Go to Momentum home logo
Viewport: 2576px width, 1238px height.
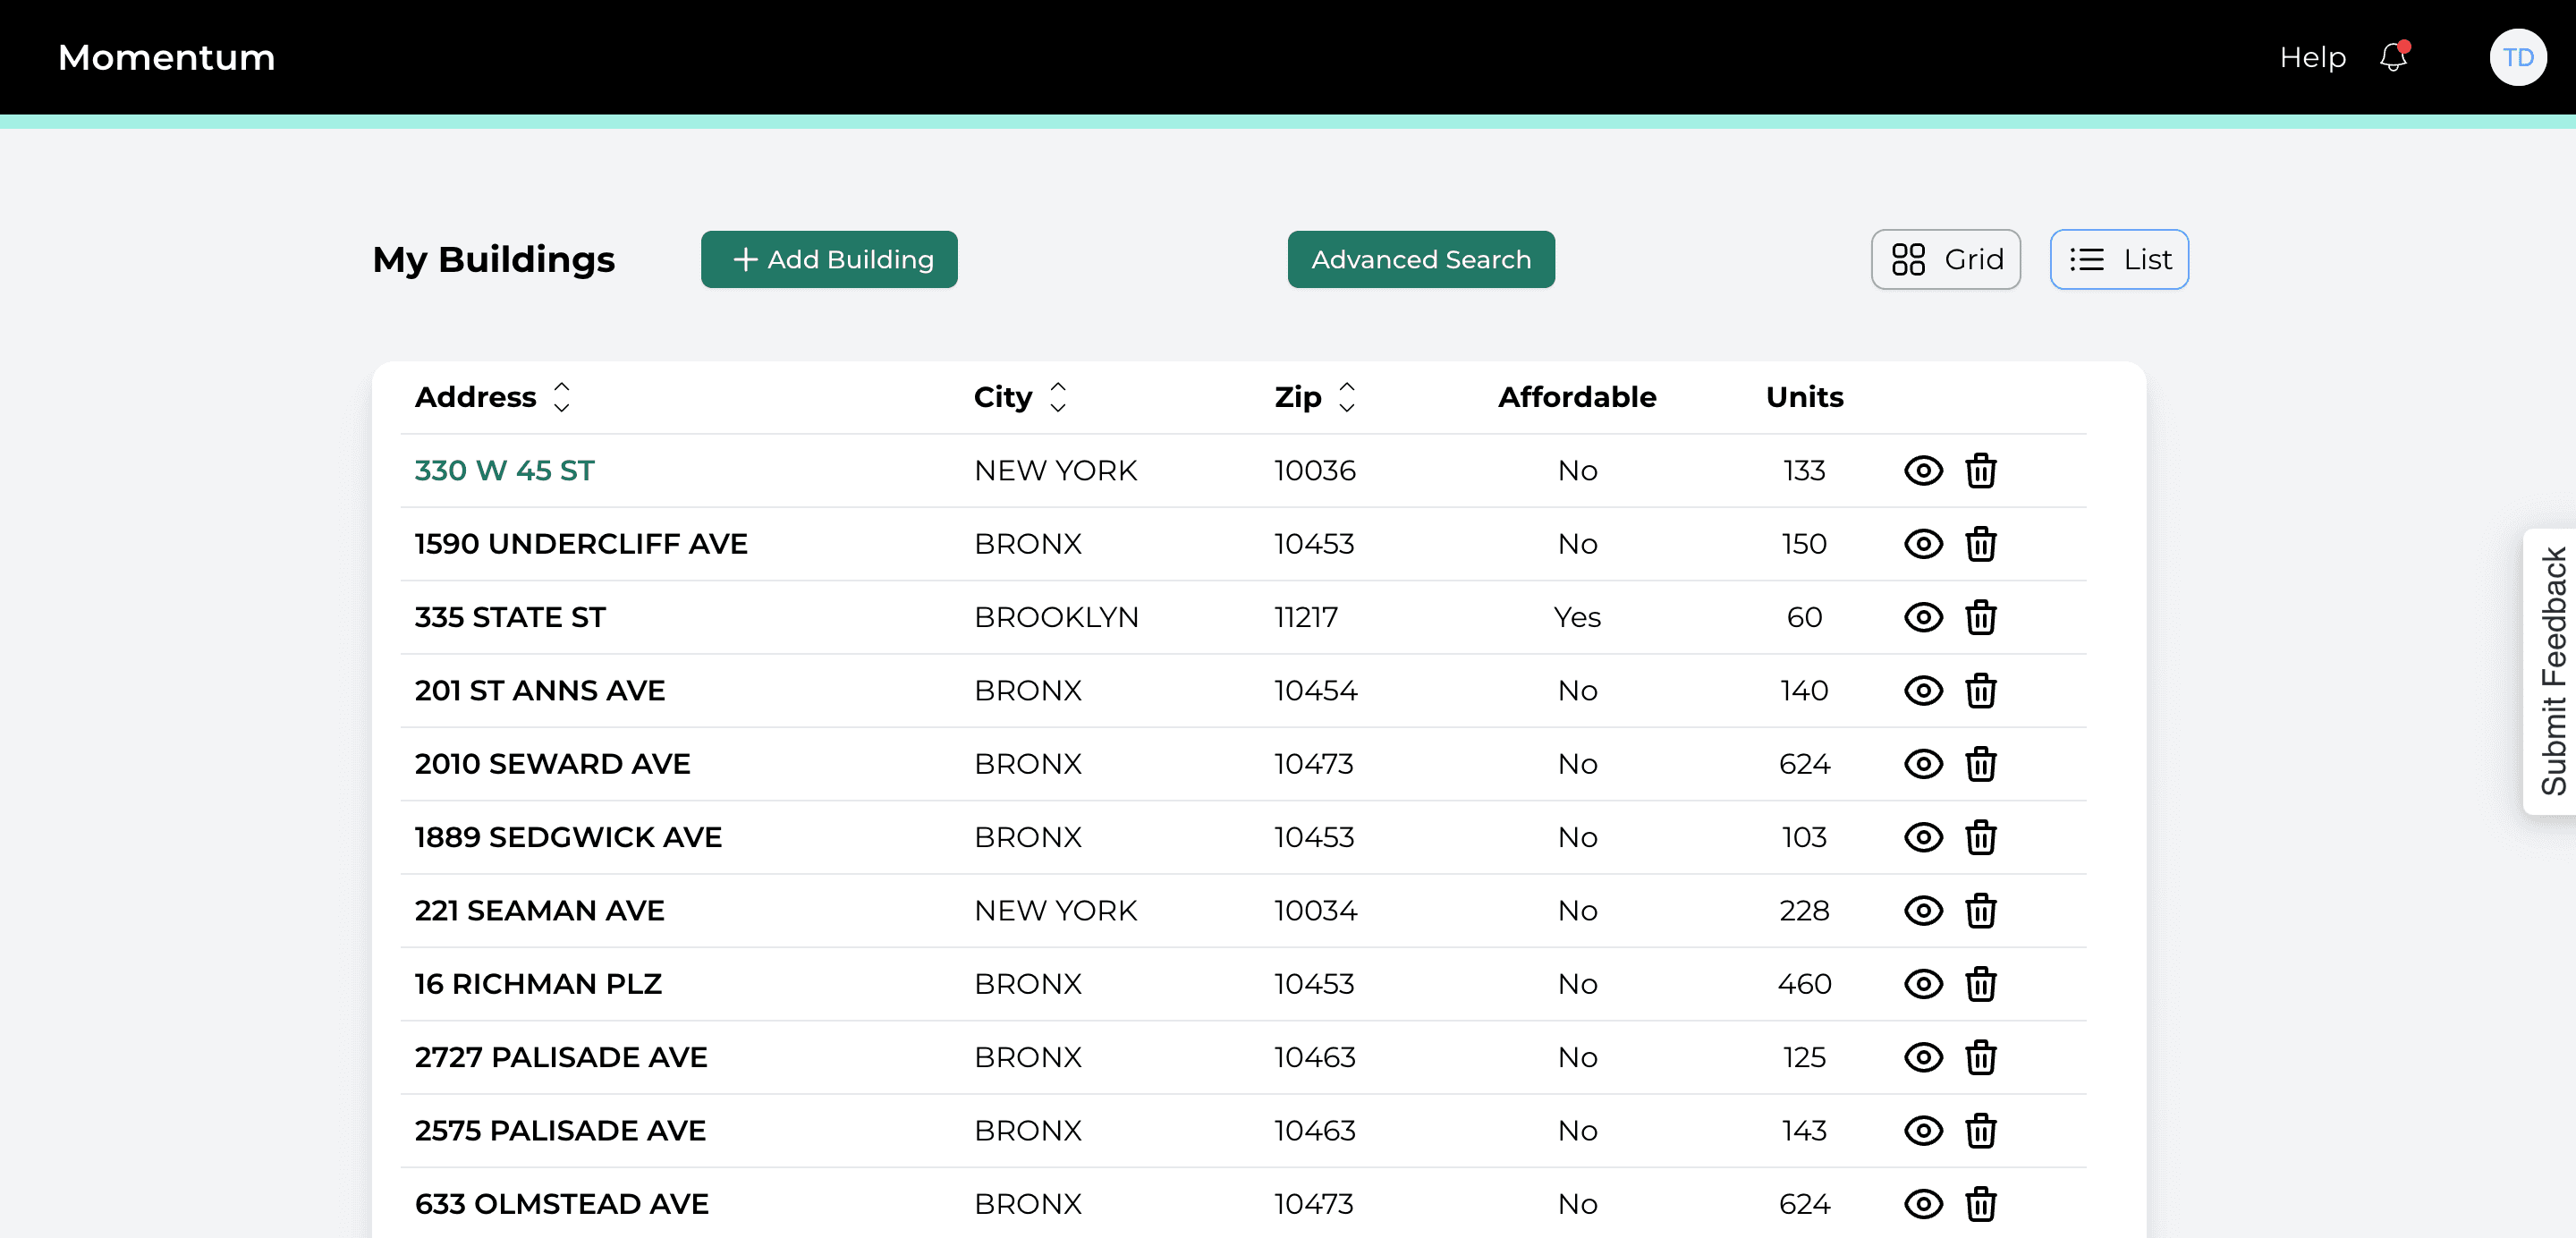coord(166,57)
